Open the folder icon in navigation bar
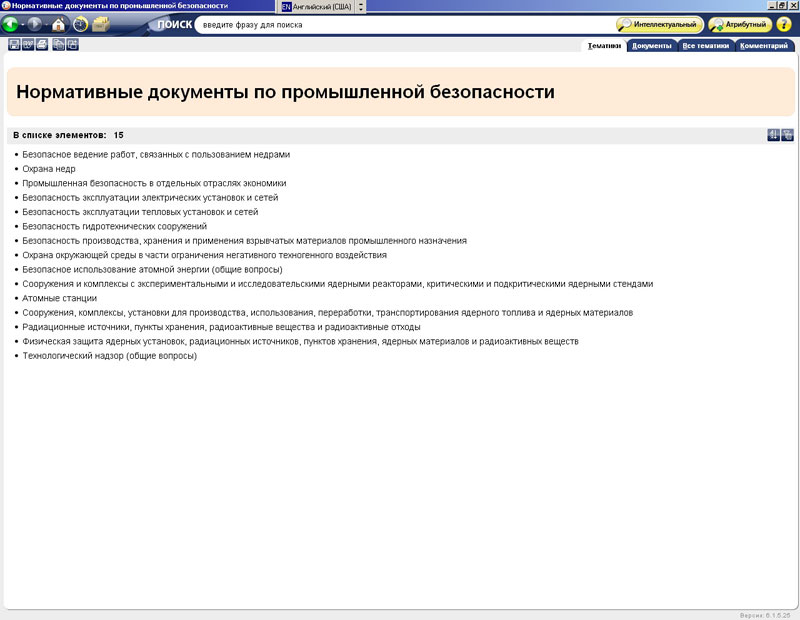Screen dimensions: 800x620 (x=101, y=24)
